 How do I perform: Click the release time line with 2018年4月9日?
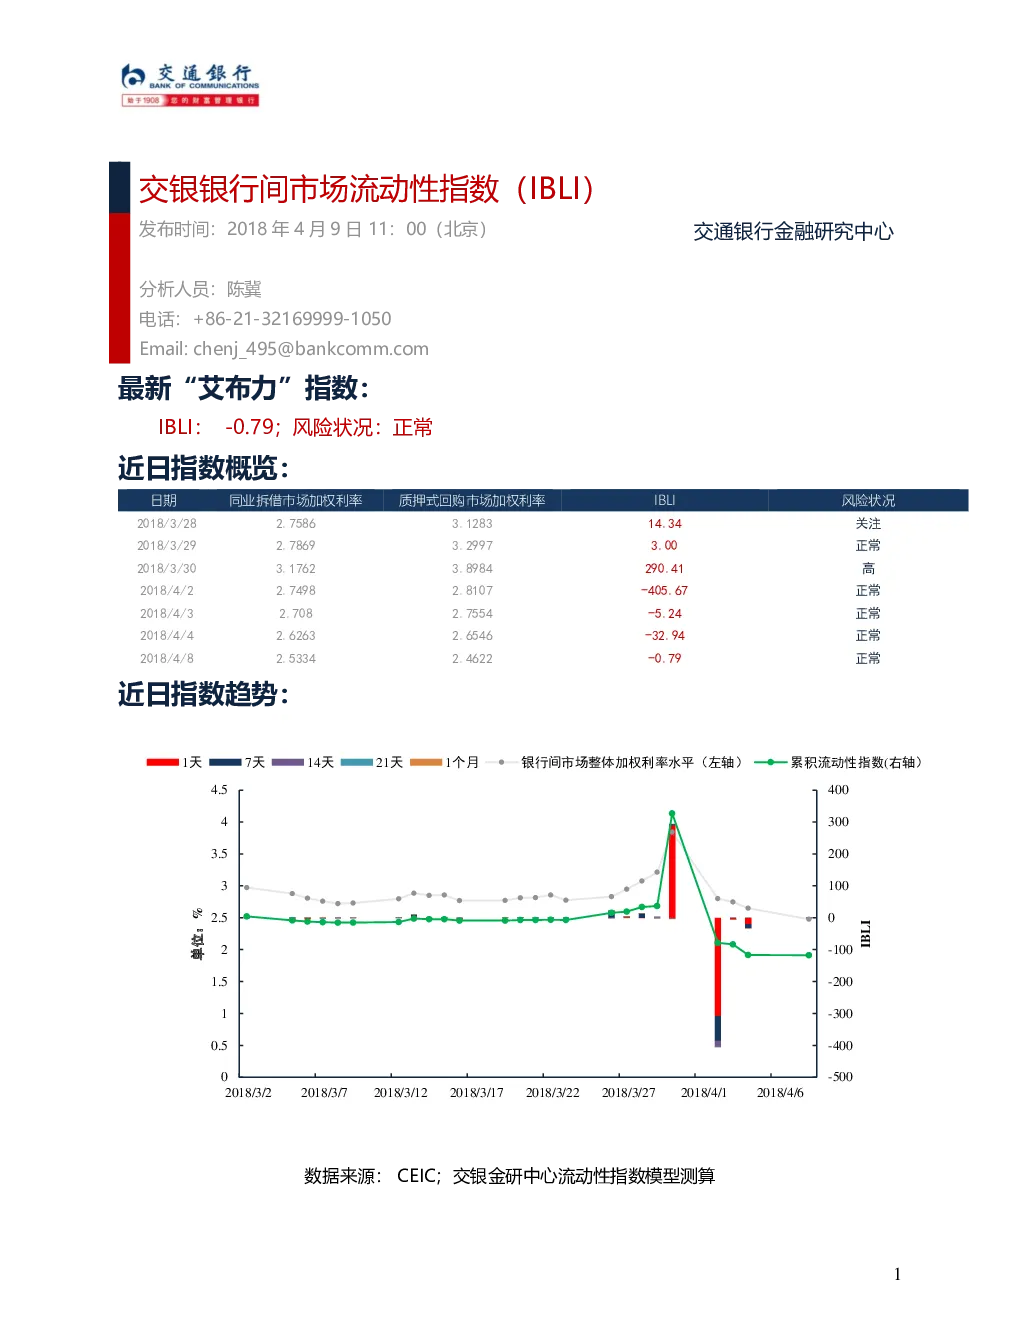tap(313, 229)
